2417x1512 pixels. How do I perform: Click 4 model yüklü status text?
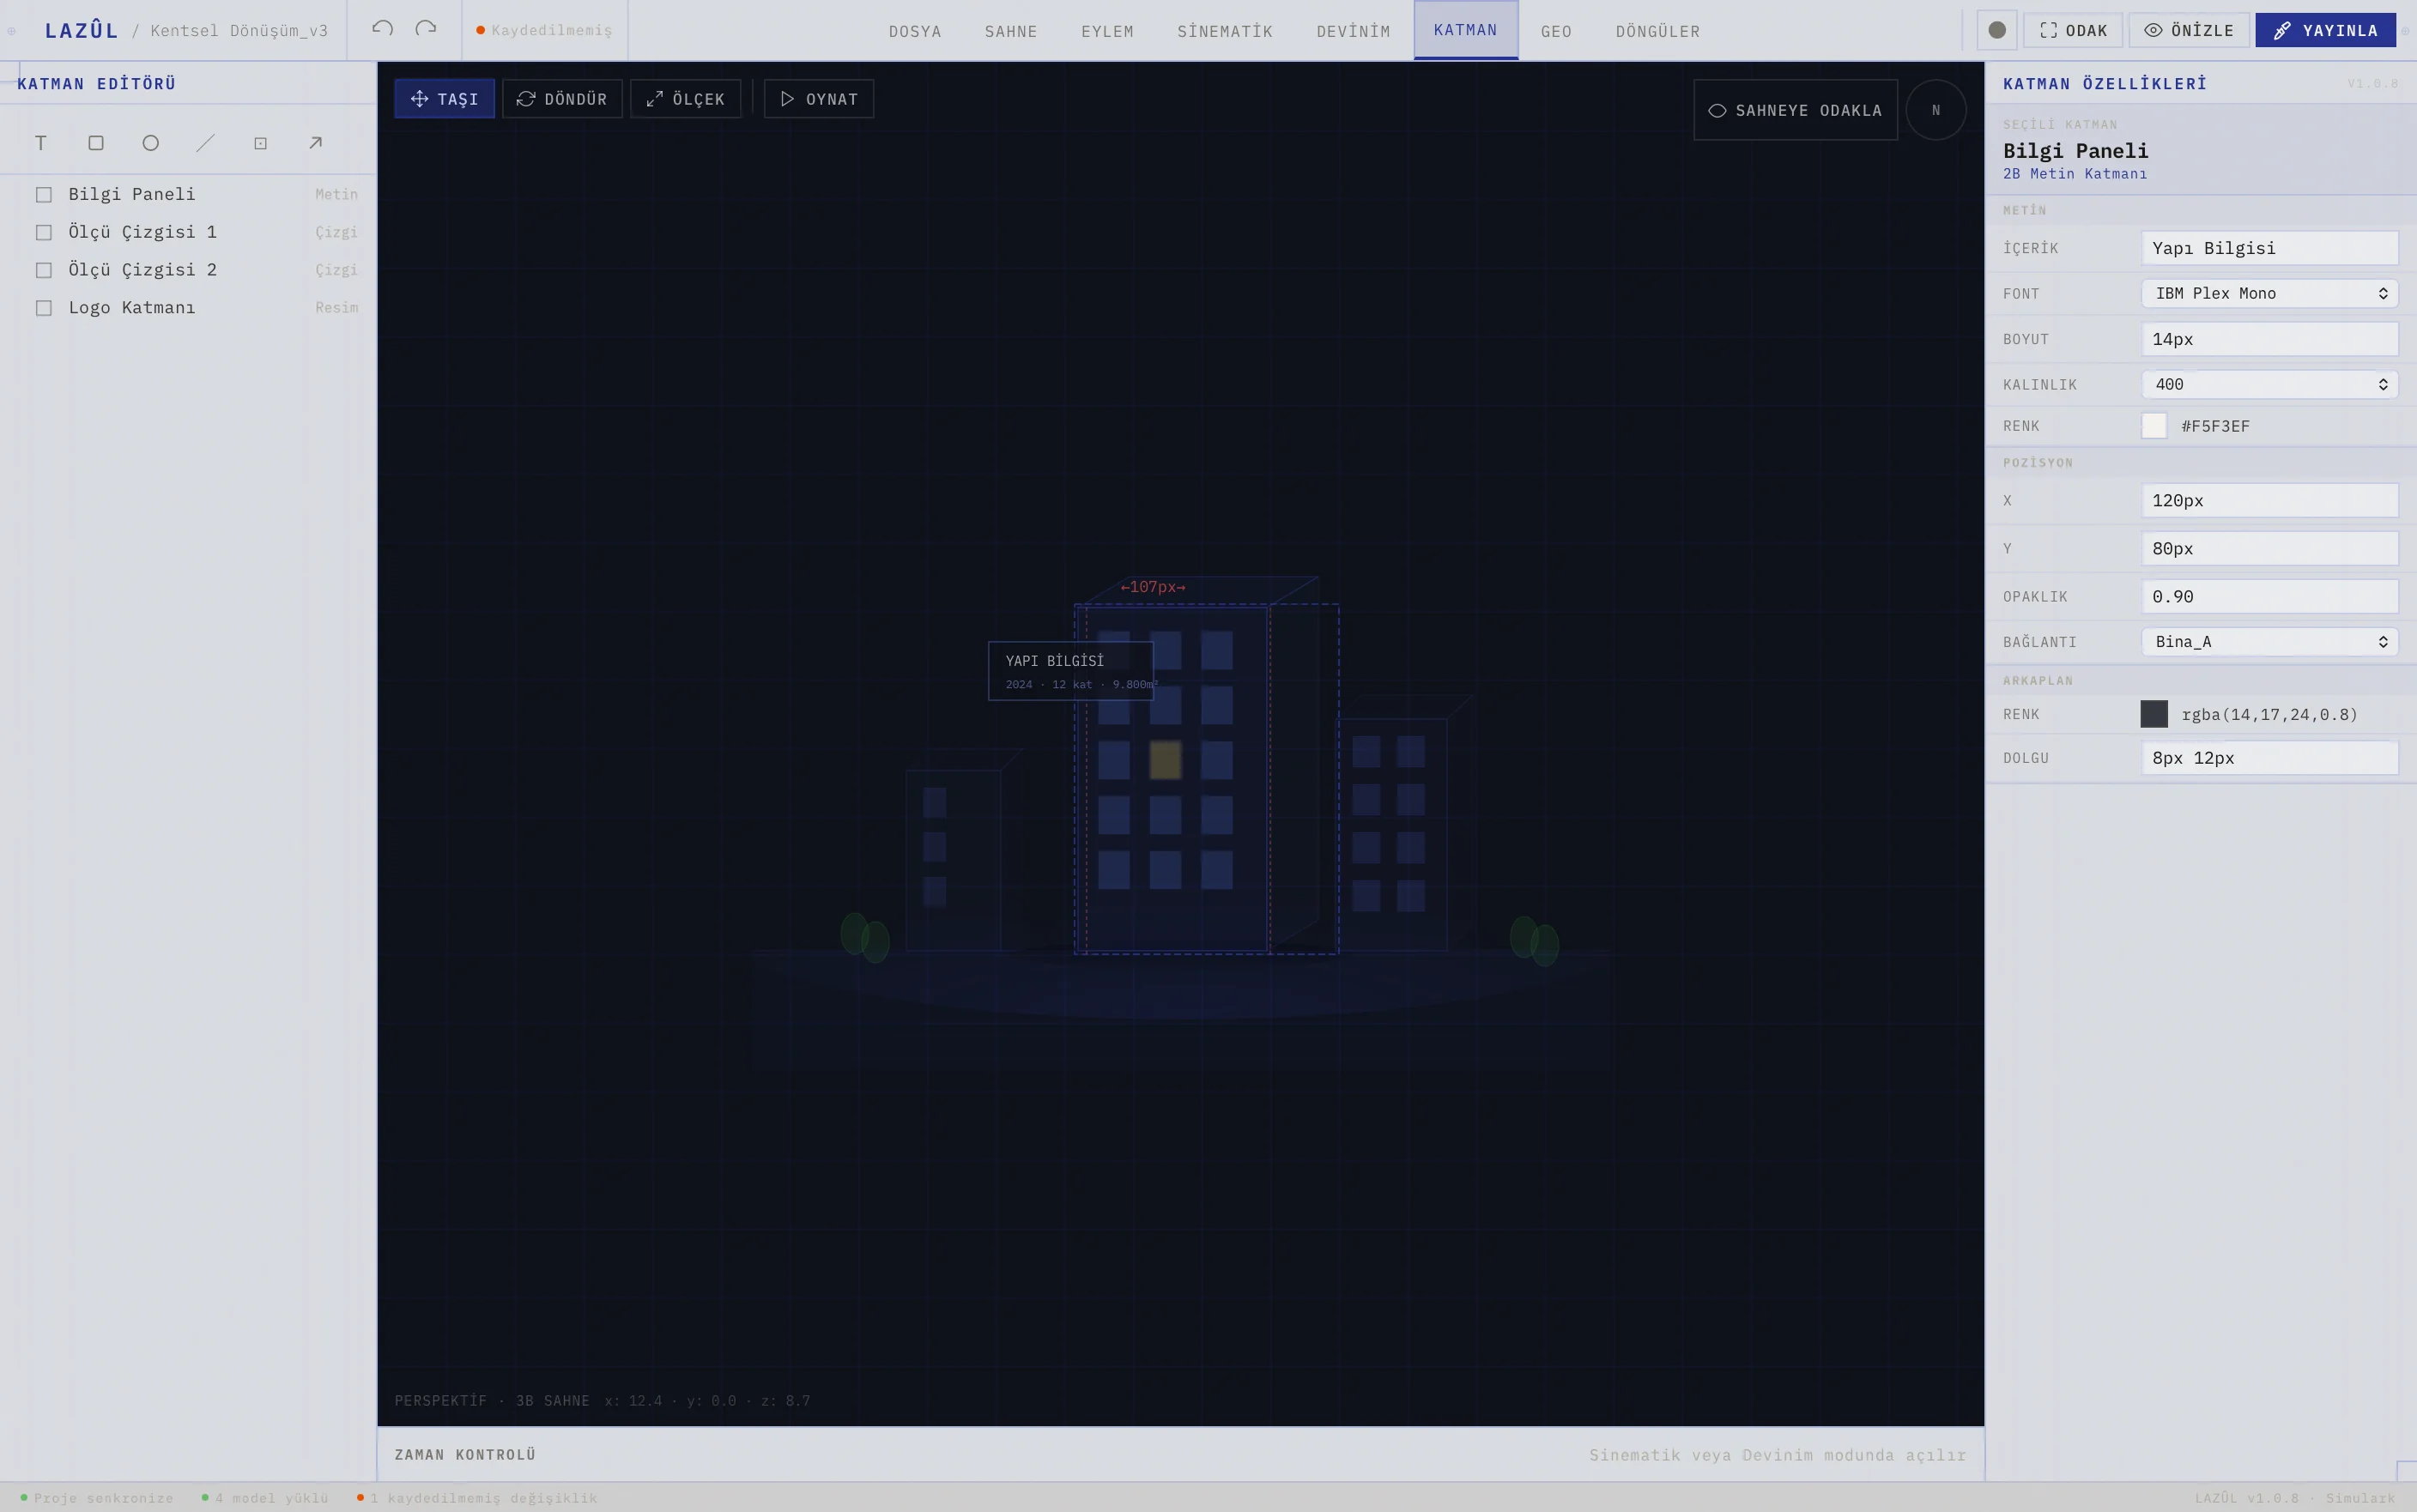point(265,1498)
